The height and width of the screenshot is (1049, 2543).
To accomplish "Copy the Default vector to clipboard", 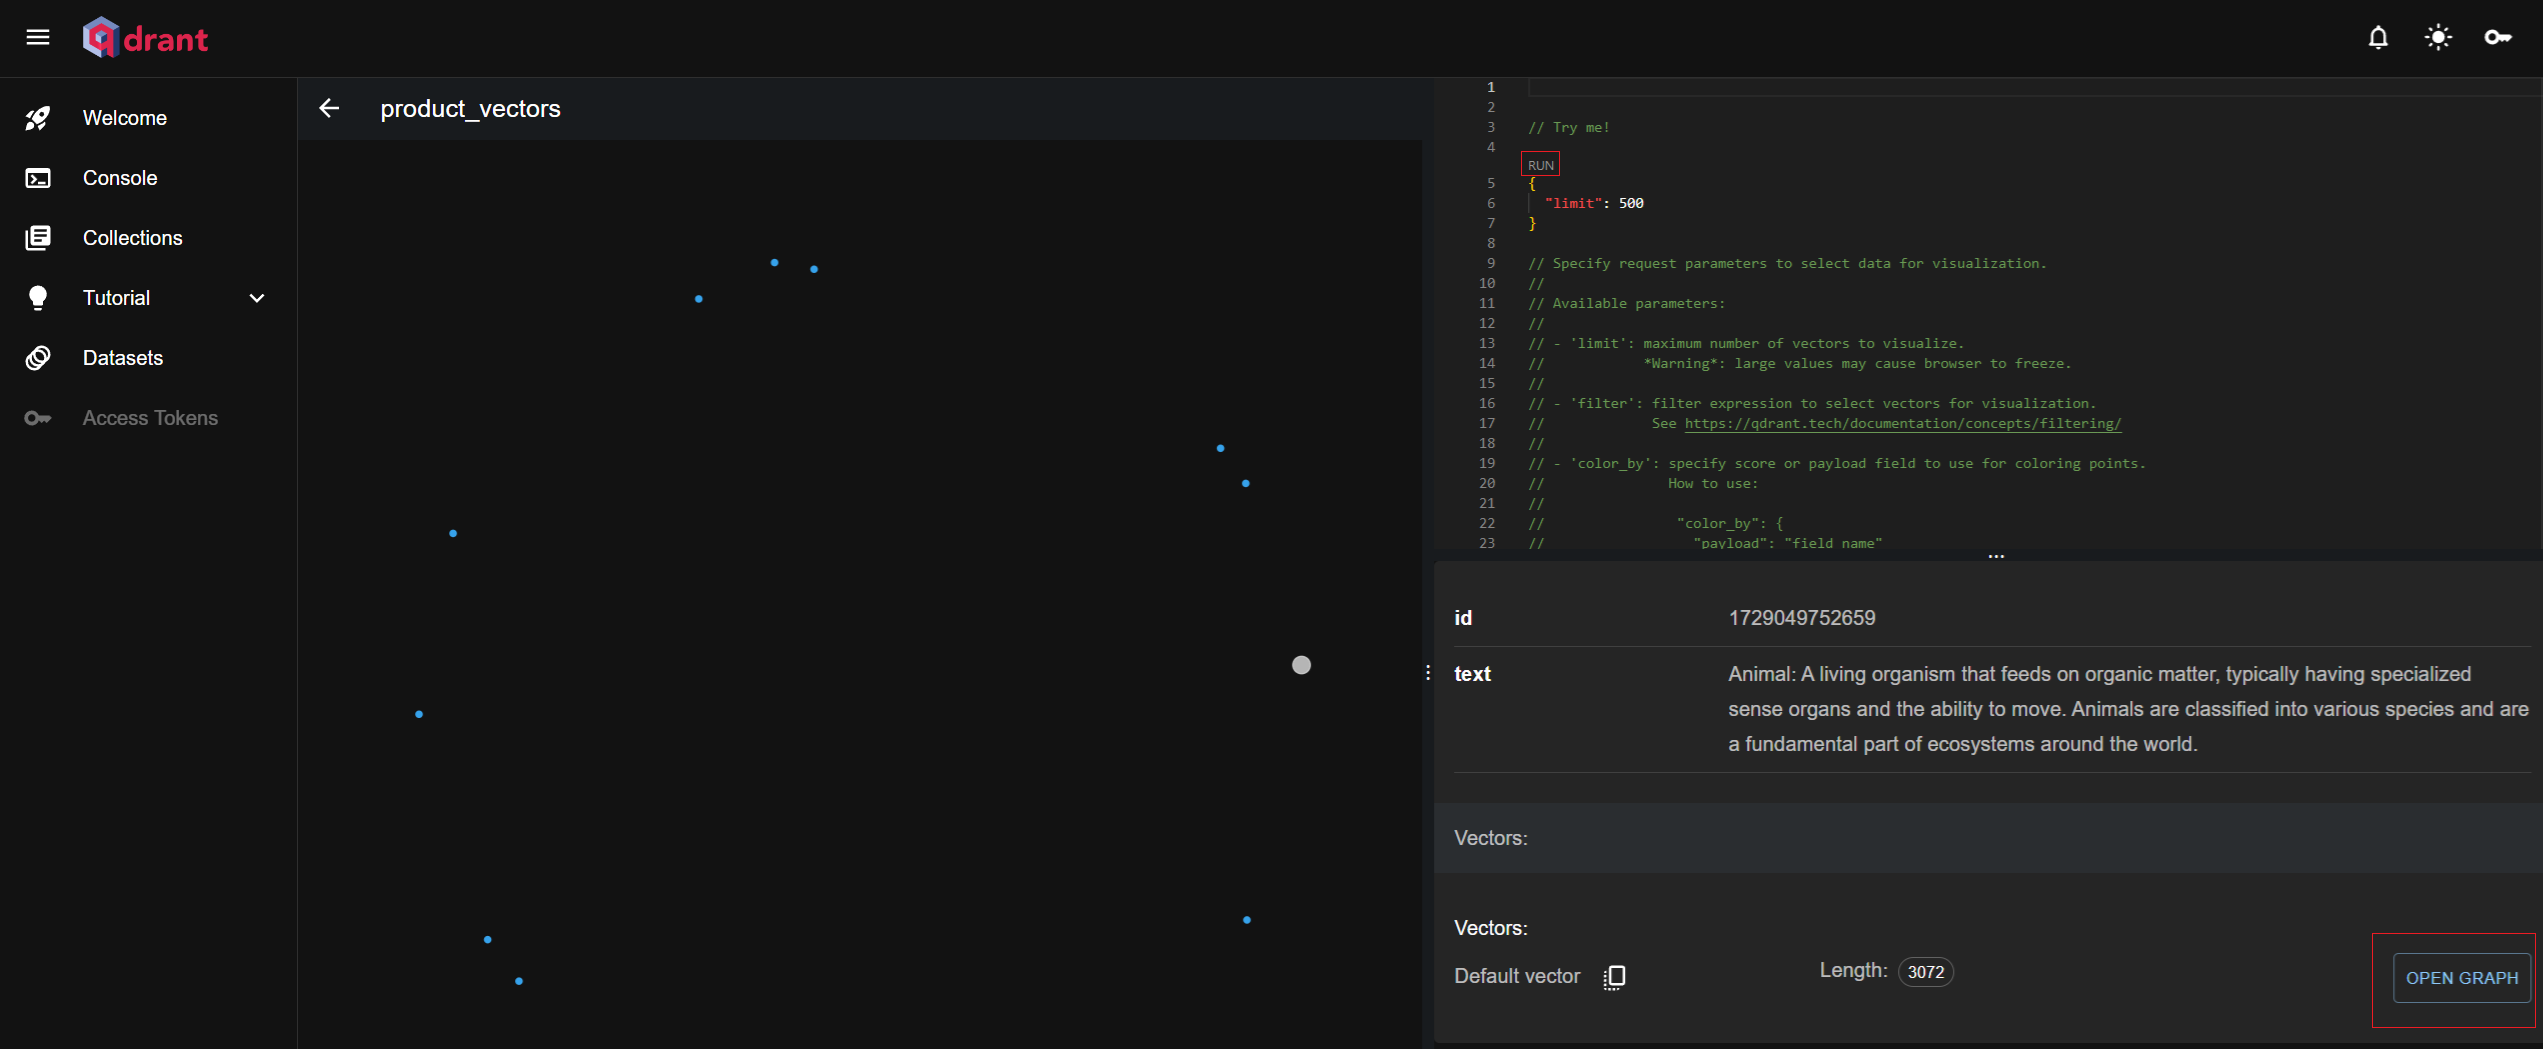I will [x=1614, y=977].
